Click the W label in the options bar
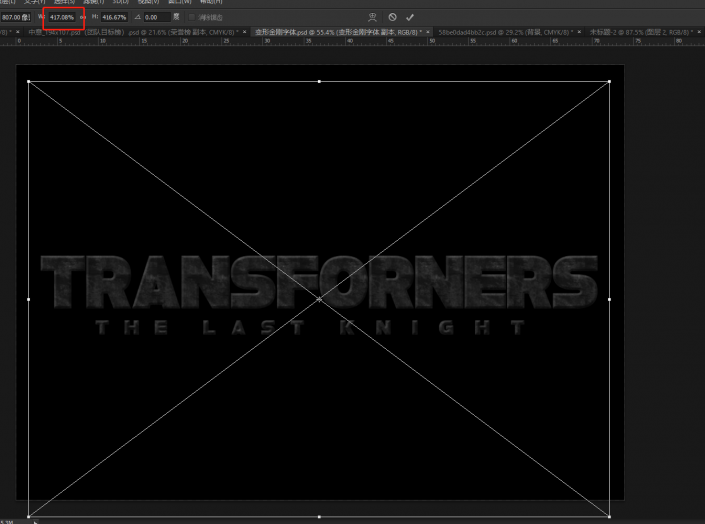The width and height of the screenshot is (705, 524). 41,17
